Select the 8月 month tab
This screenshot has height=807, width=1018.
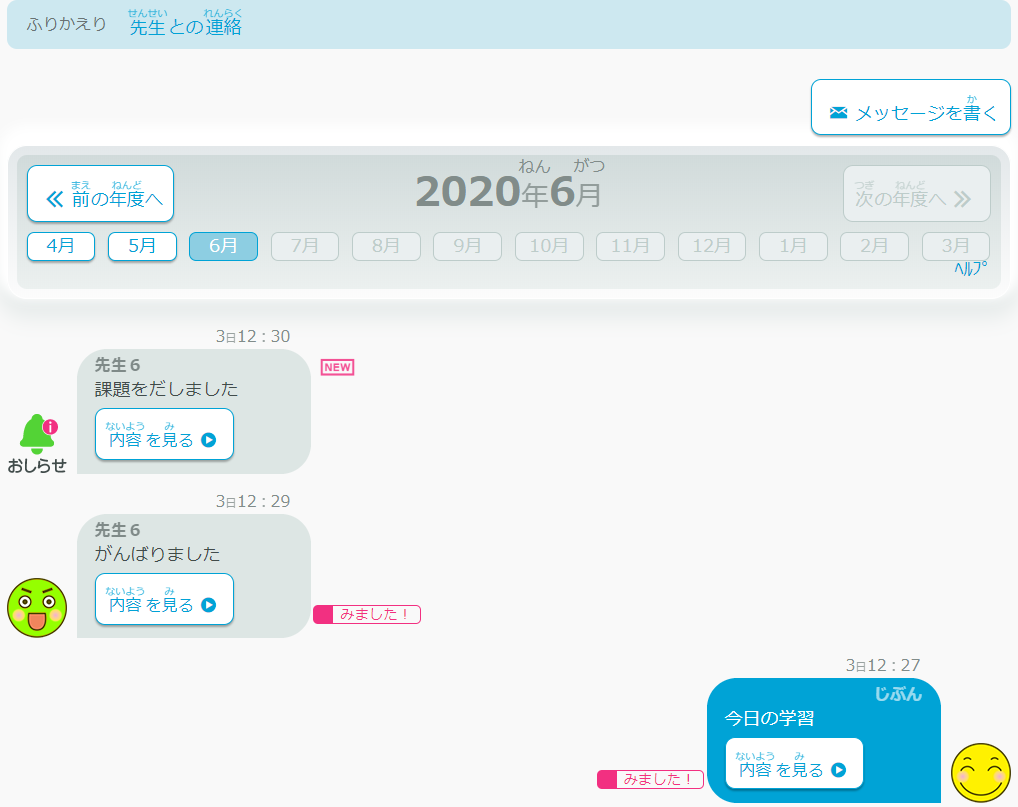pos(386,246)
